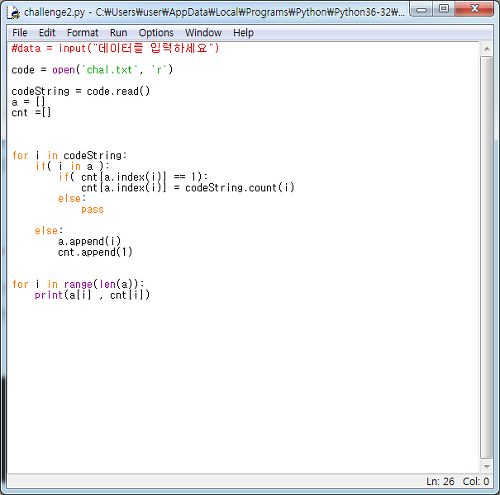The width and height of the screenshot is (500, 495).
Task: Click the 'a = []' line
Action: (28, 102)
